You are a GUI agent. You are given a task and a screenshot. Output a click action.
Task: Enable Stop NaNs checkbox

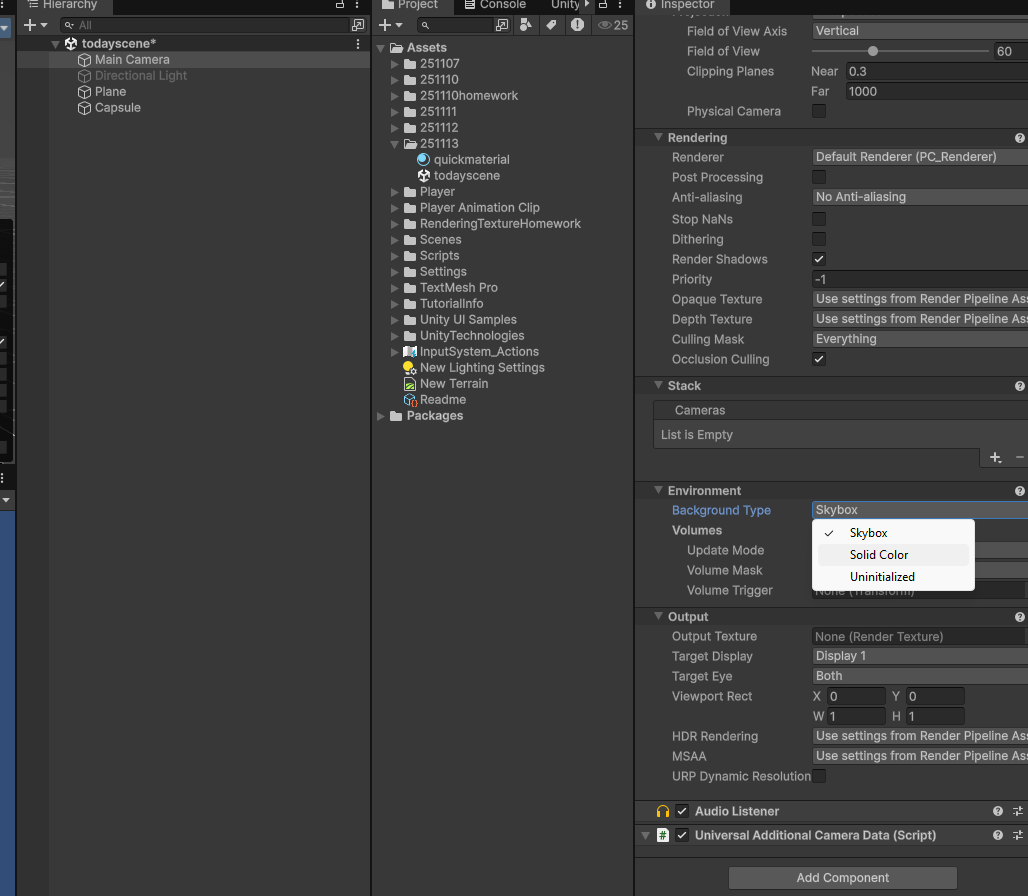tap(819, 219)
